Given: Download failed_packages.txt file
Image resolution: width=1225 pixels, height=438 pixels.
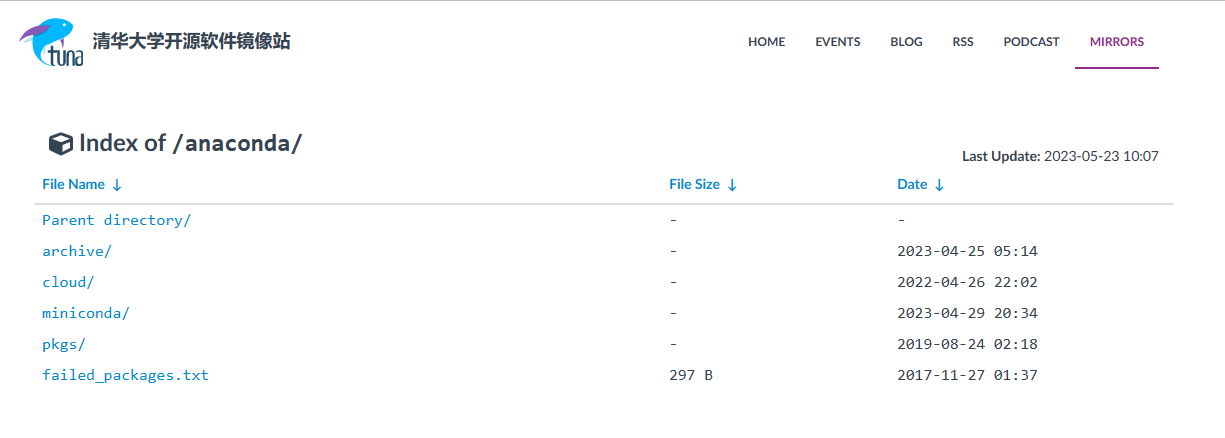Looking at the screenshot, I should click(125, 375).
